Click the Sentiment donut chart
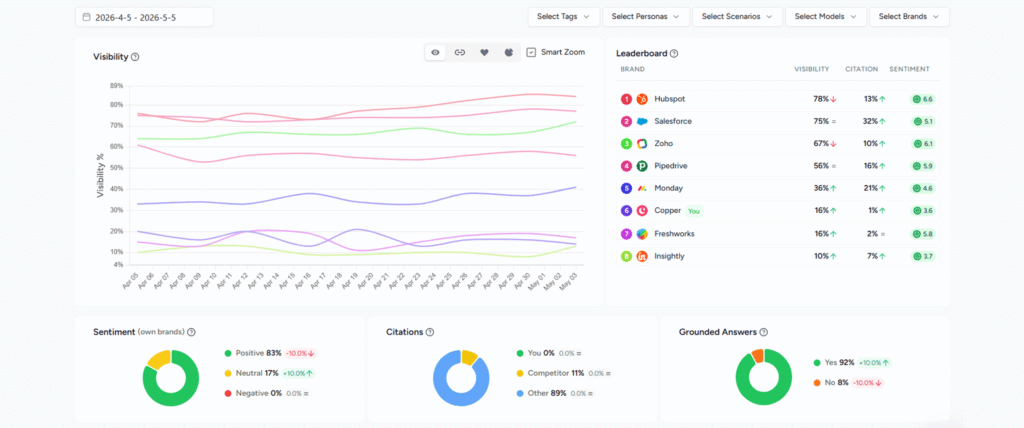This screenshot has height=428, width=1024. [170, 378]
